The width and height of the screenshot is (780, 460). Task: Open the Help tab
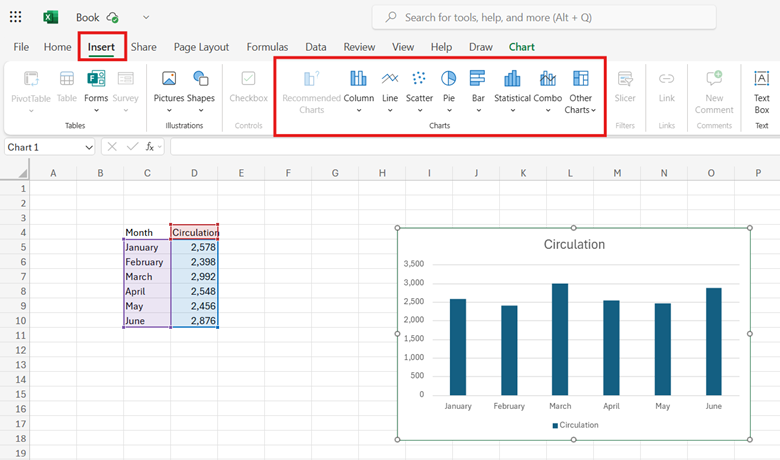[441, 47]
